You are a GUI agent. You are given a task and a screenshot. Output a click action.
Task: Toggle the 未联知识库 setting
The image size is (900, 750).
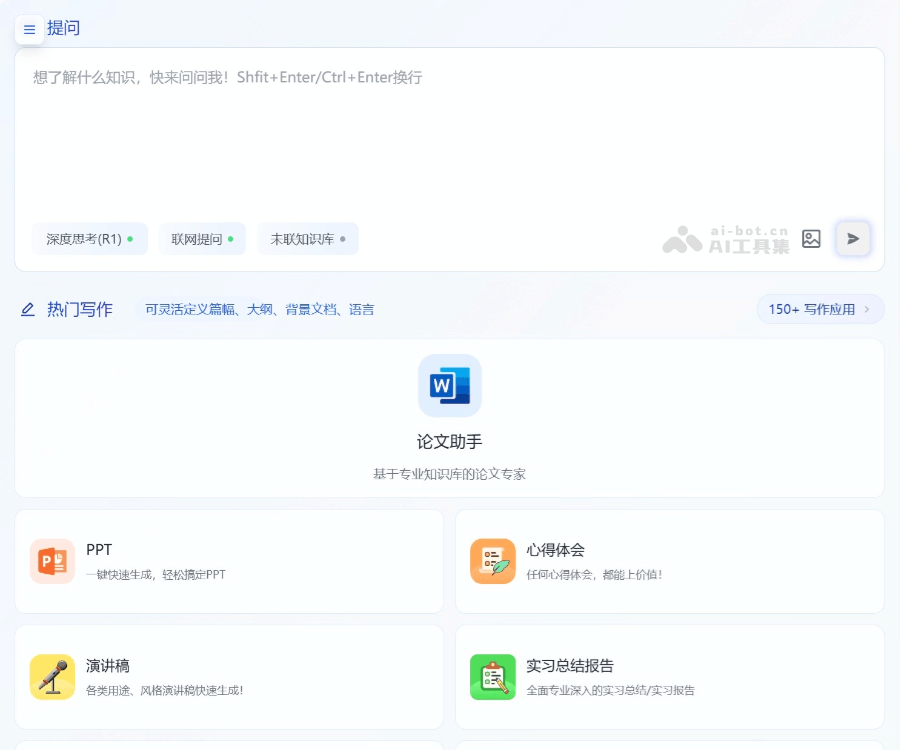(308, 239)
